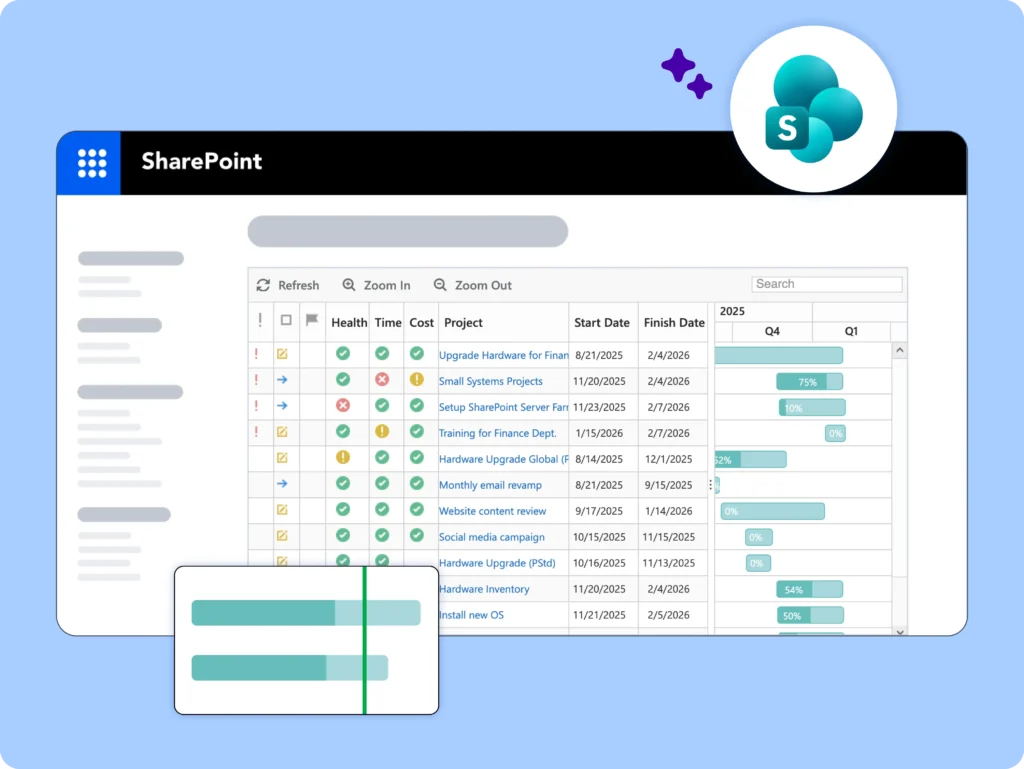Sort by the Start Date column header
Image resolution: width=1024 pixels, height=769 pixels.
(x=601, y=323)
